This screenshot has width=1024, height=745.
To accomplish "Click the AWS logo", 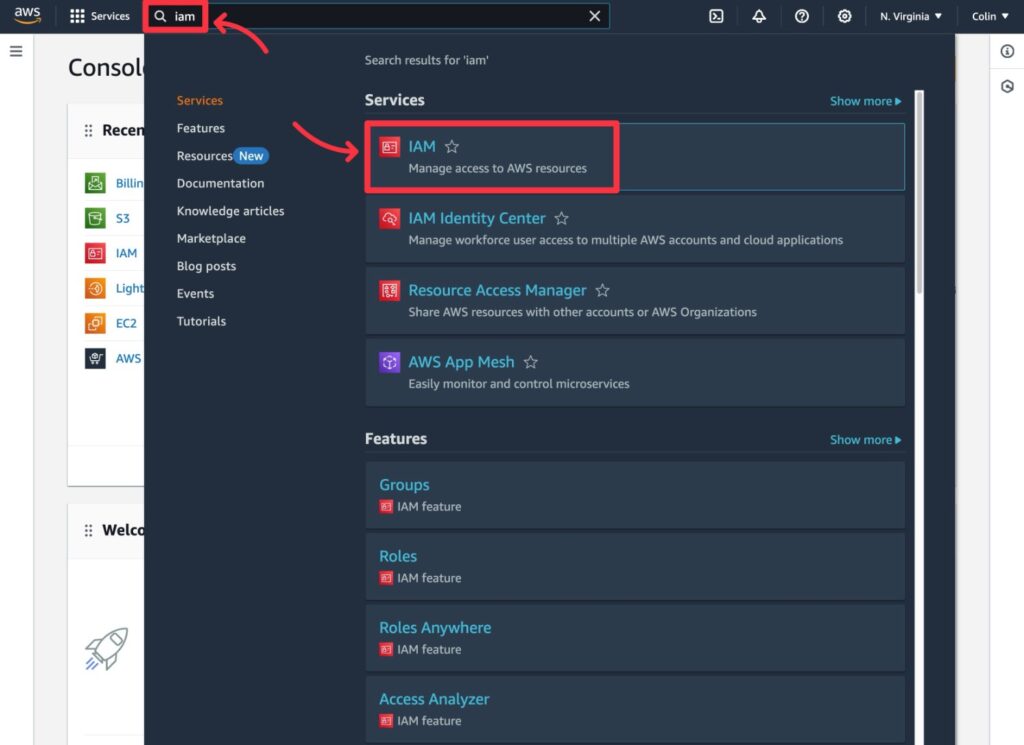I will click(27, 16).
